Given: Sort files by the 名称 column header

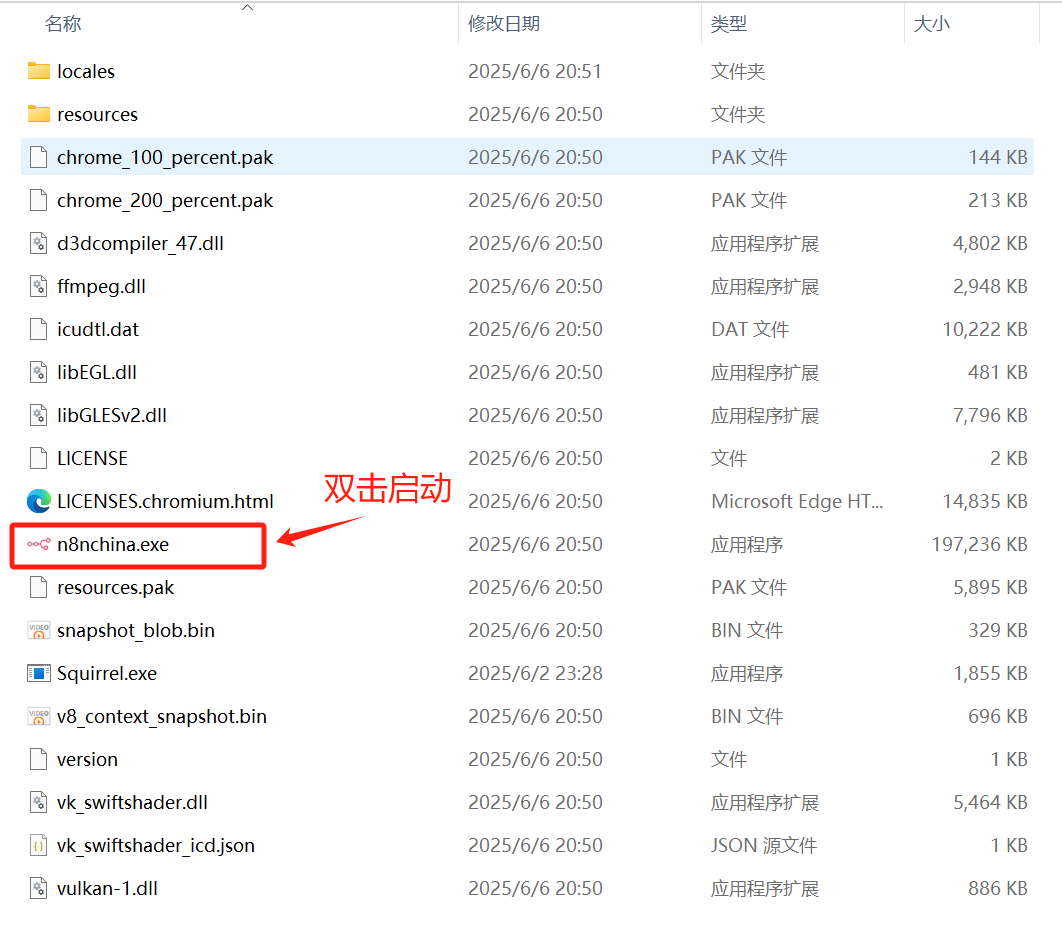Looking at the screenshot, I should pos(63,24).
